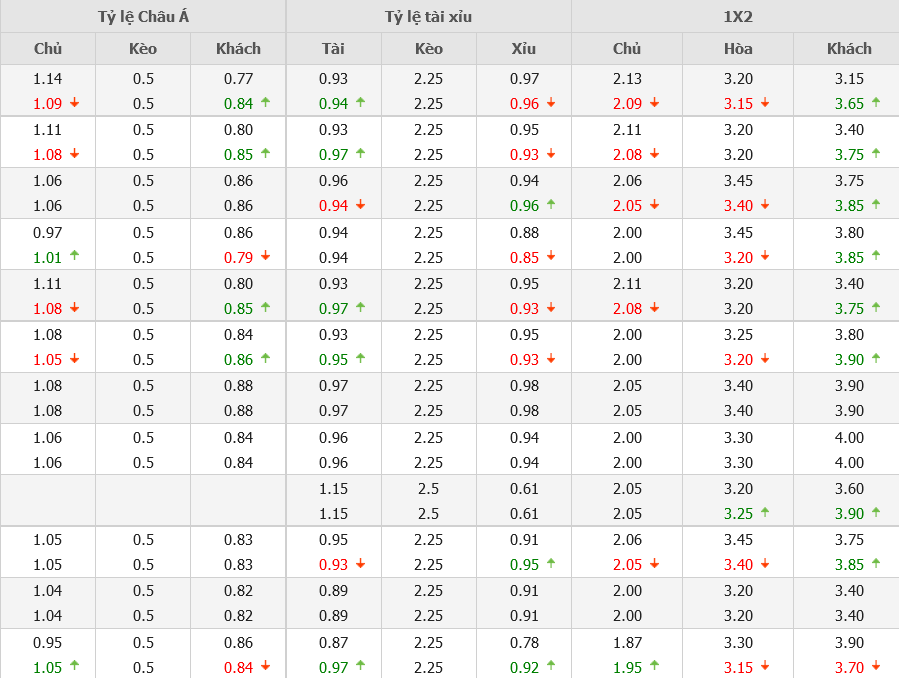Click the 2.13 odds value
This screenshot has height=678, width=899.
[627, 79]
